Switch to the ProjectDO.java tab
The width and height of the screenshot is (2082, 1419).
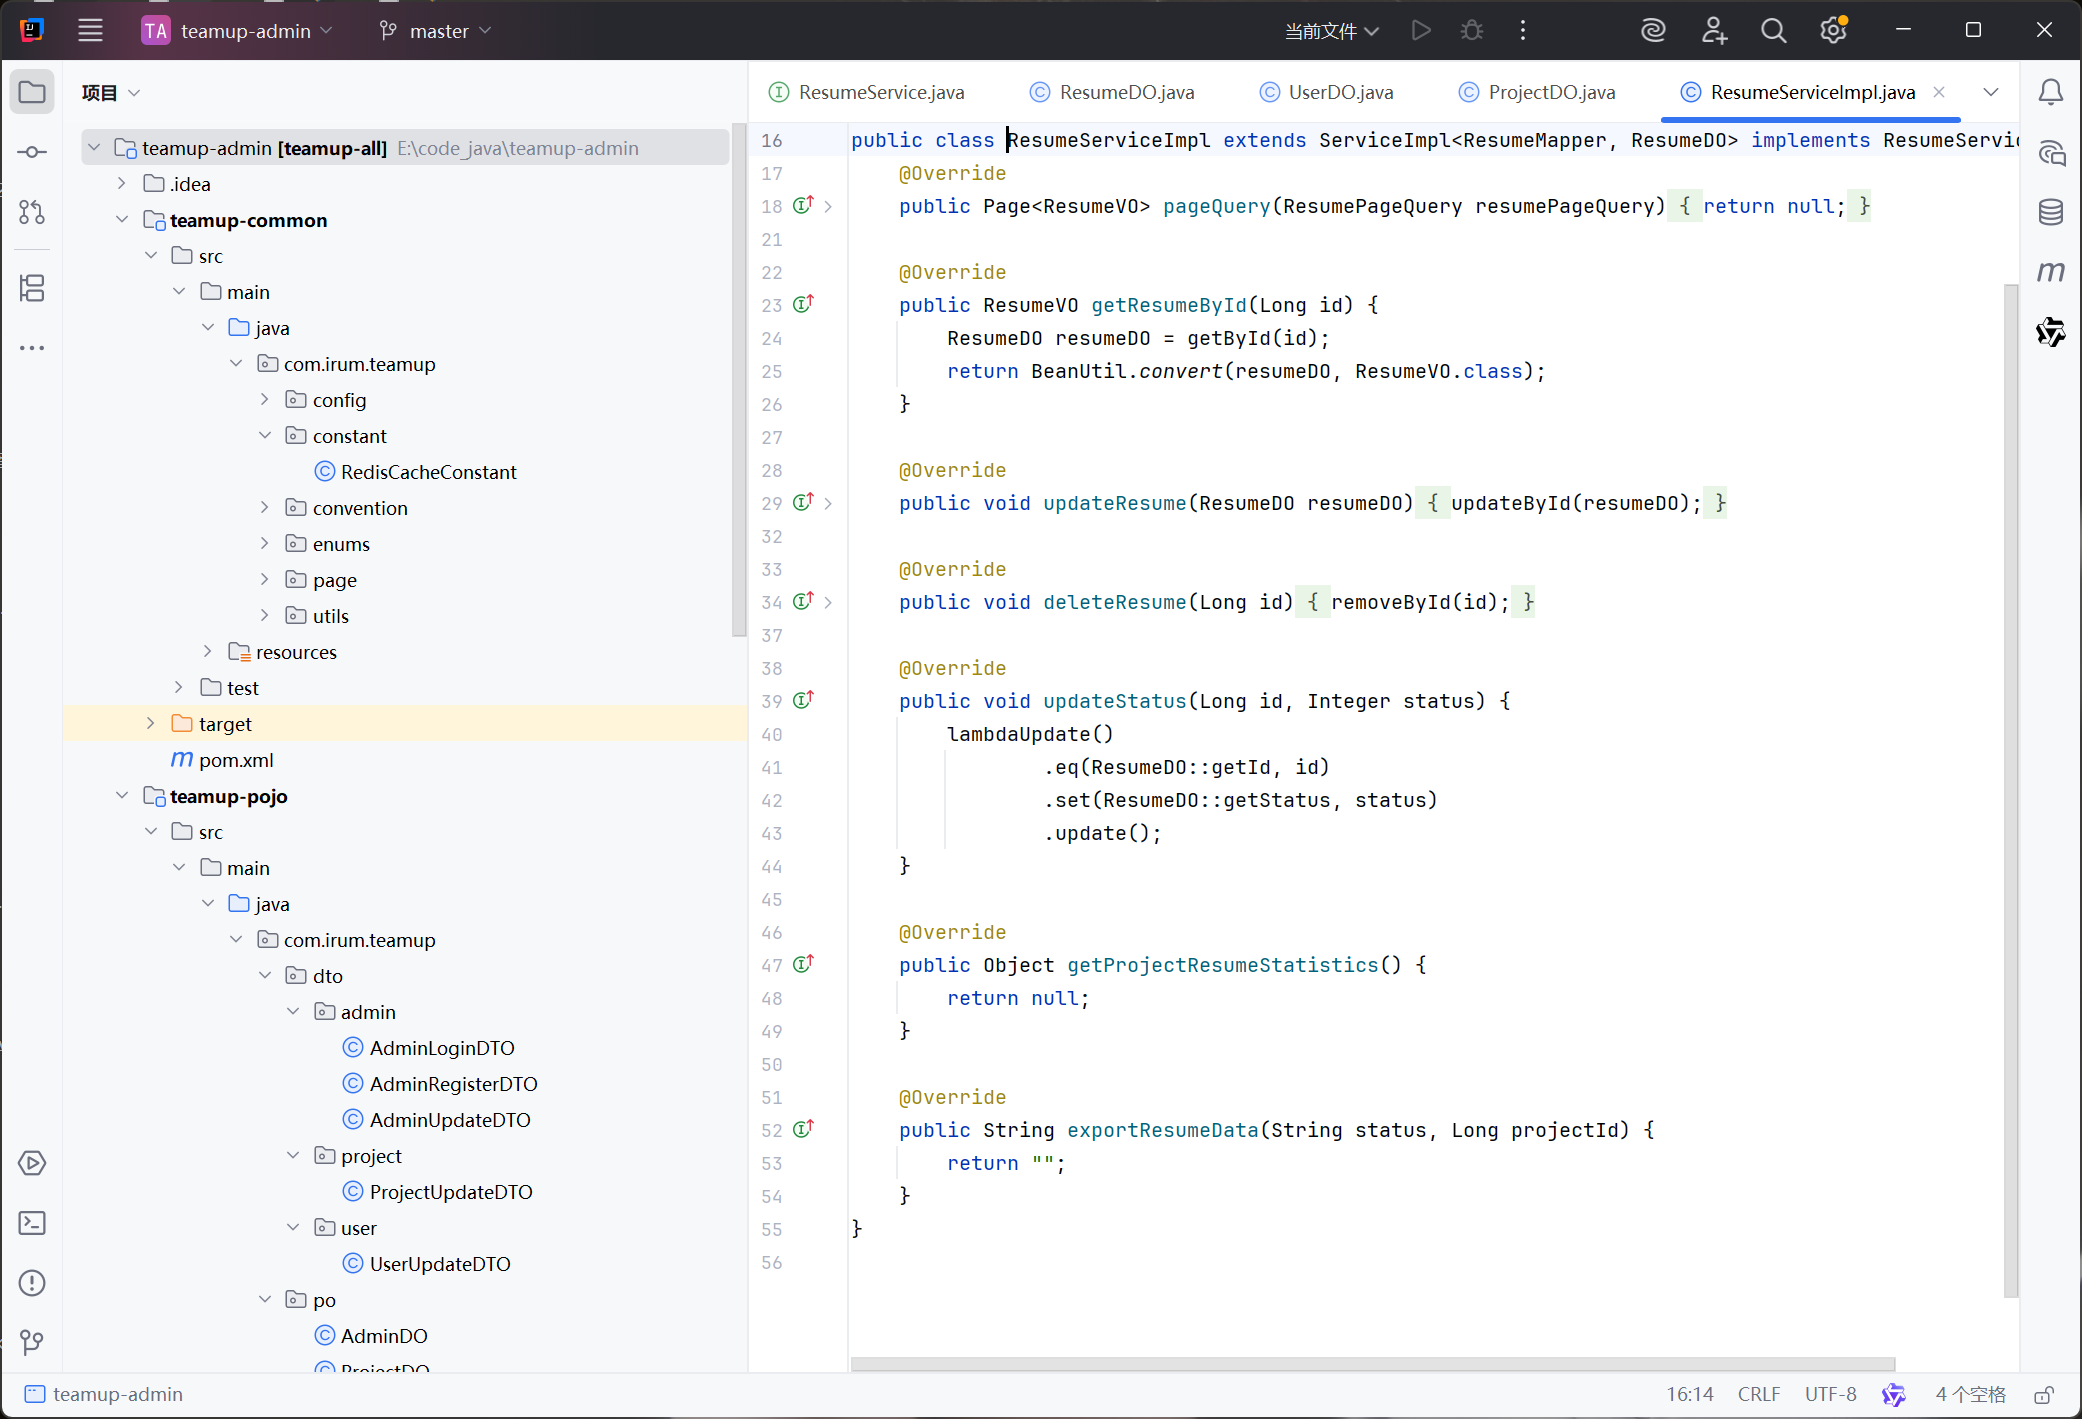[x=1551, y=92]
